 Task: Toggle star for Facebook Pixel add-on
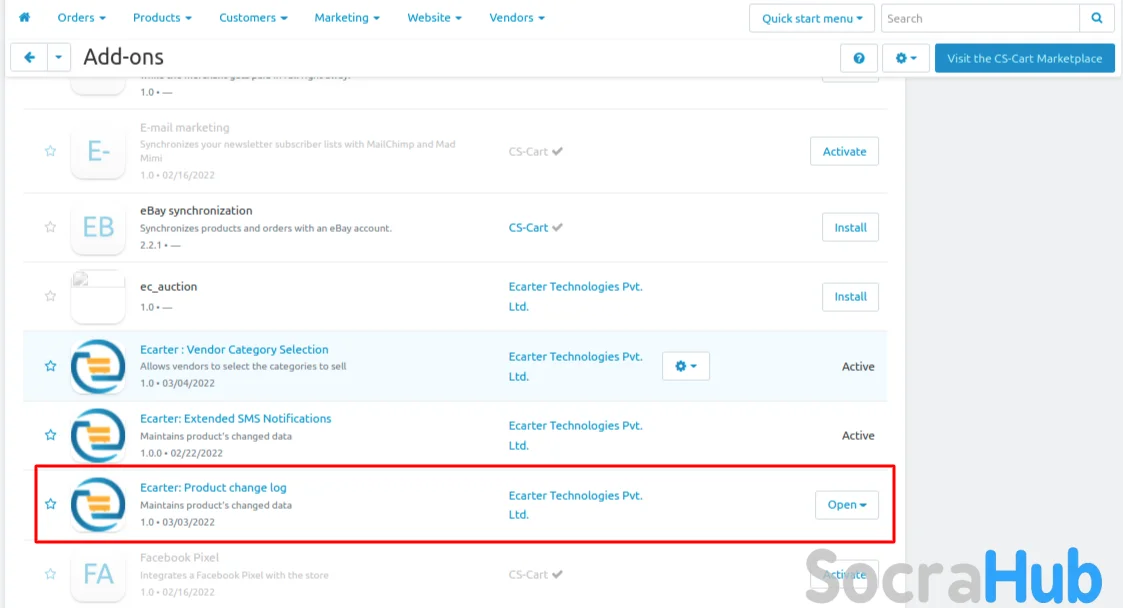click(50, 574)
